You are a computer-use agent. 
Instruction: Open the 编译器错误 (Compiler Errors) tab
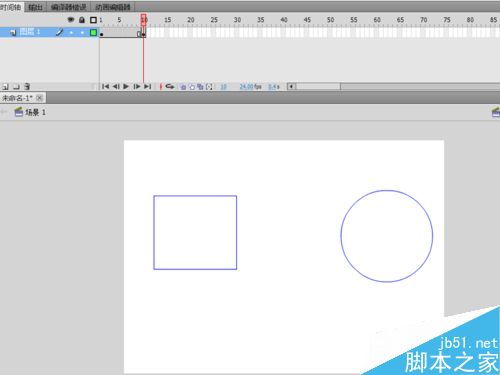(x=69, y=7)
